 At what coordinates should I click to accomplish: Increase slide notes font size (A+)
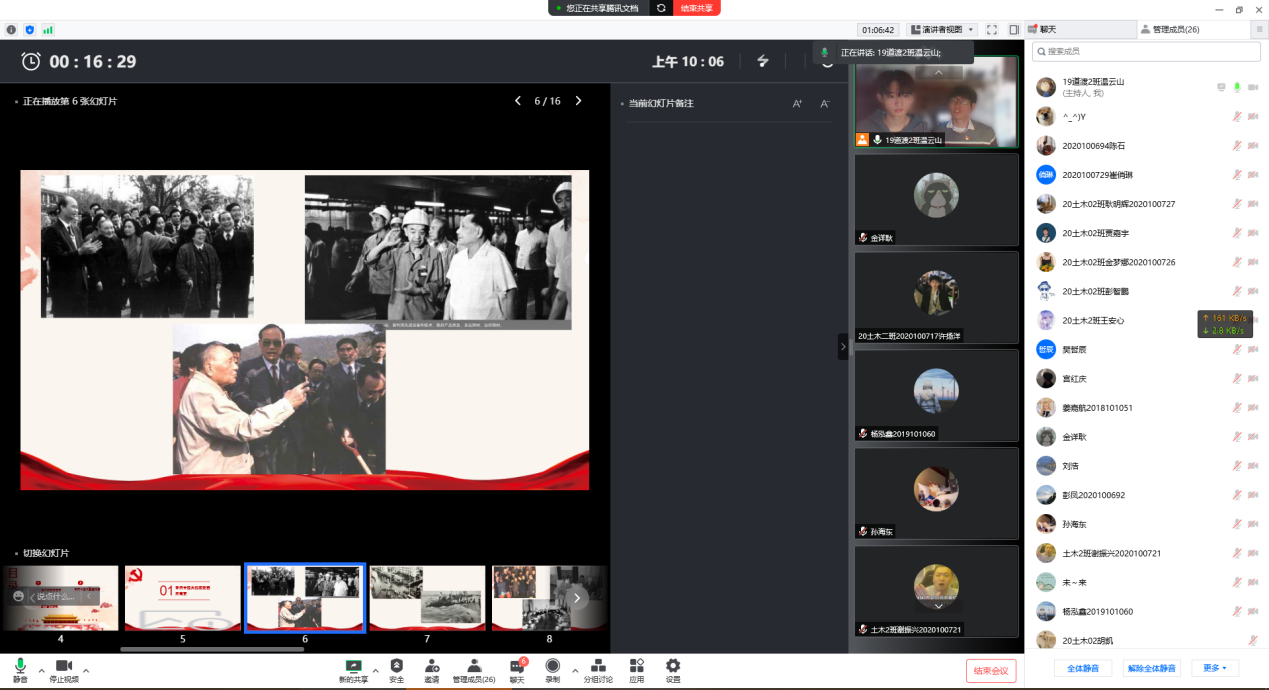(797, 104)
